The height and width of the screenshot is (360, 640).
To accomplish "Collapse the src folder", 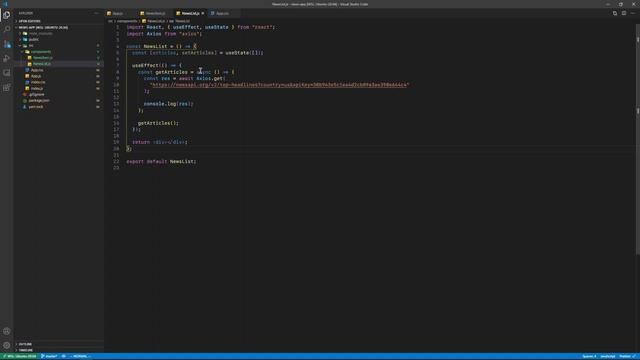I will pyautogui.click(x=31, y=46).
